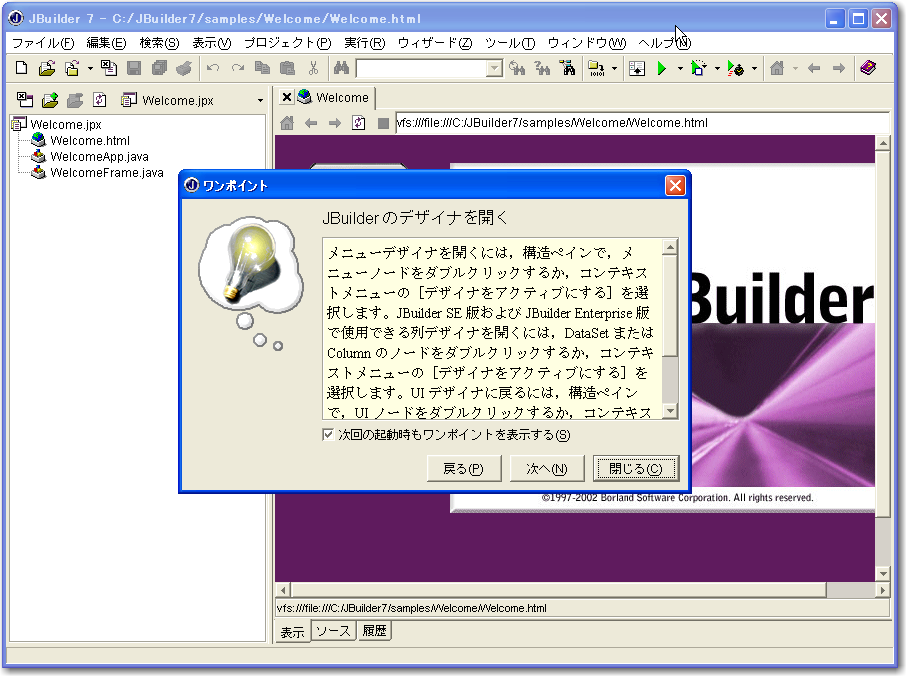Open the search text combo box dropdown

pyautogui.click(x=494, y=69)
